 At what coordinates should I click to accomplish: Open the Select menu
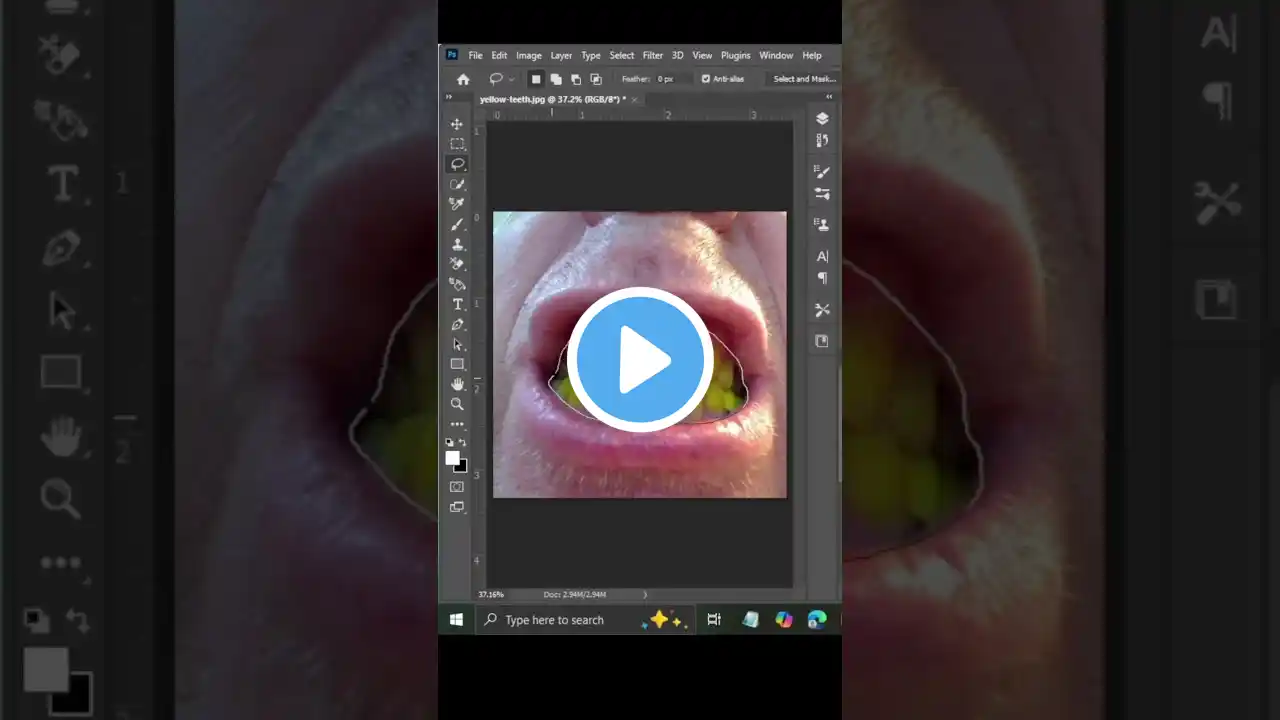(622, 56)
